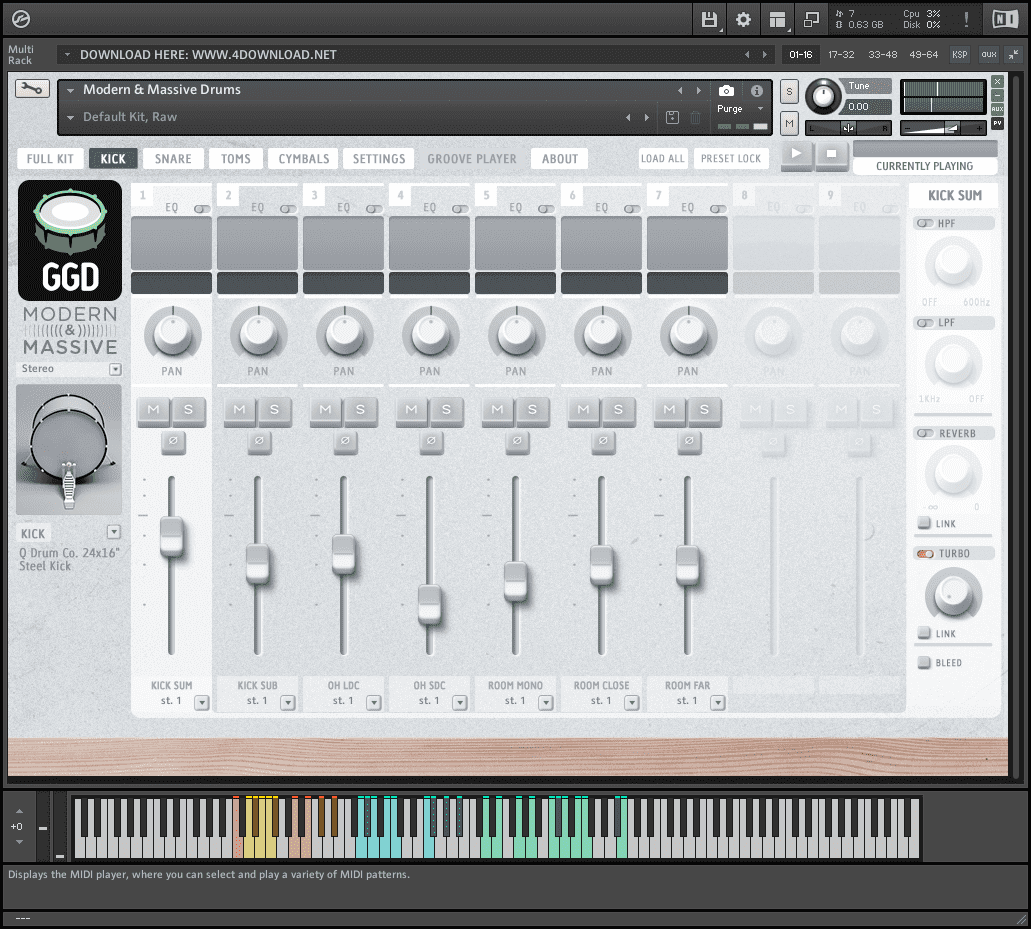Switch to the CYMBALS tab

[304, 159]
